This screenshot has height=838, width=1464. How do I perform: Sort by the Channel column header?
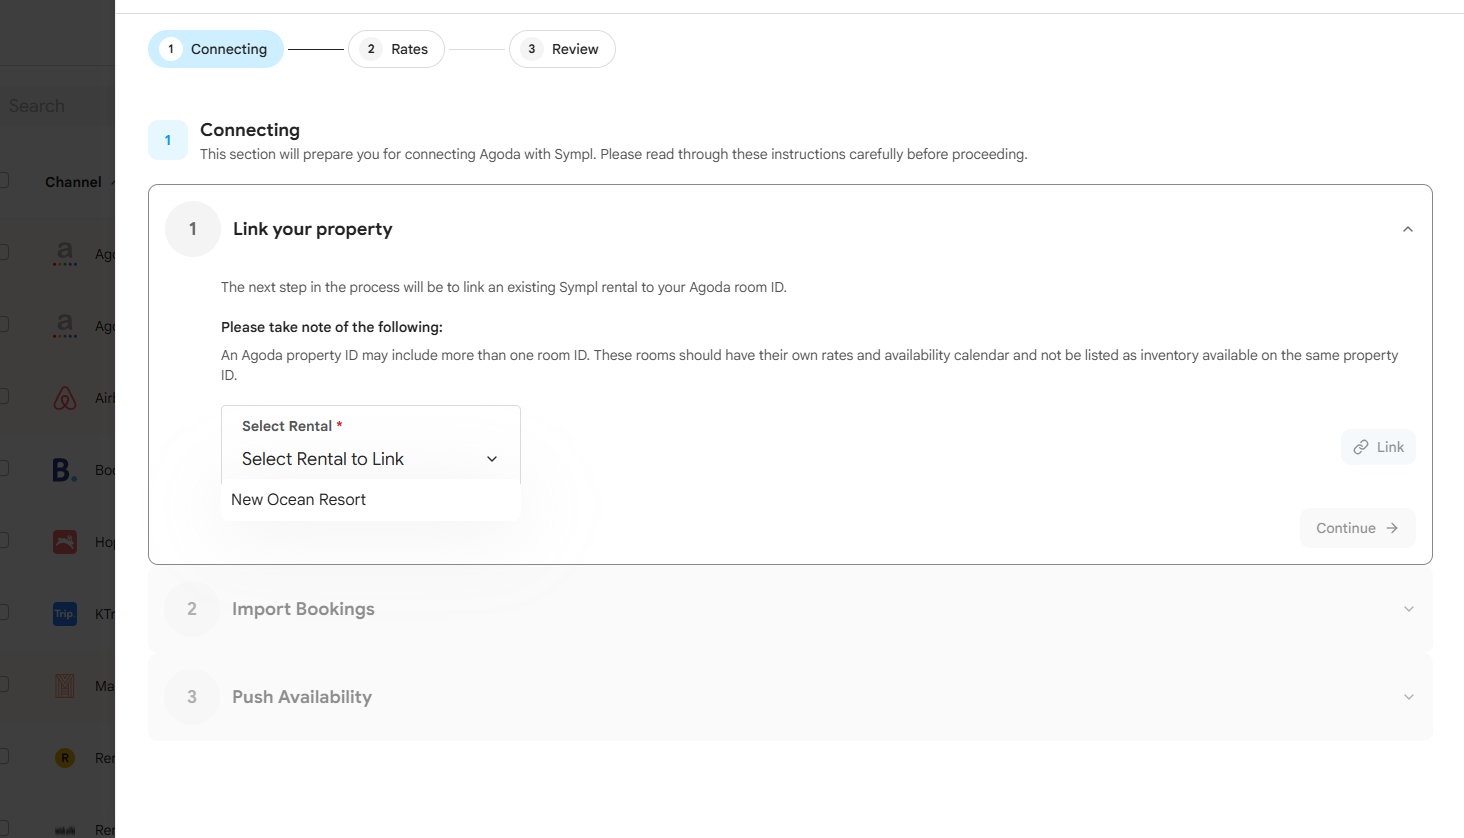tap(73, 182)
